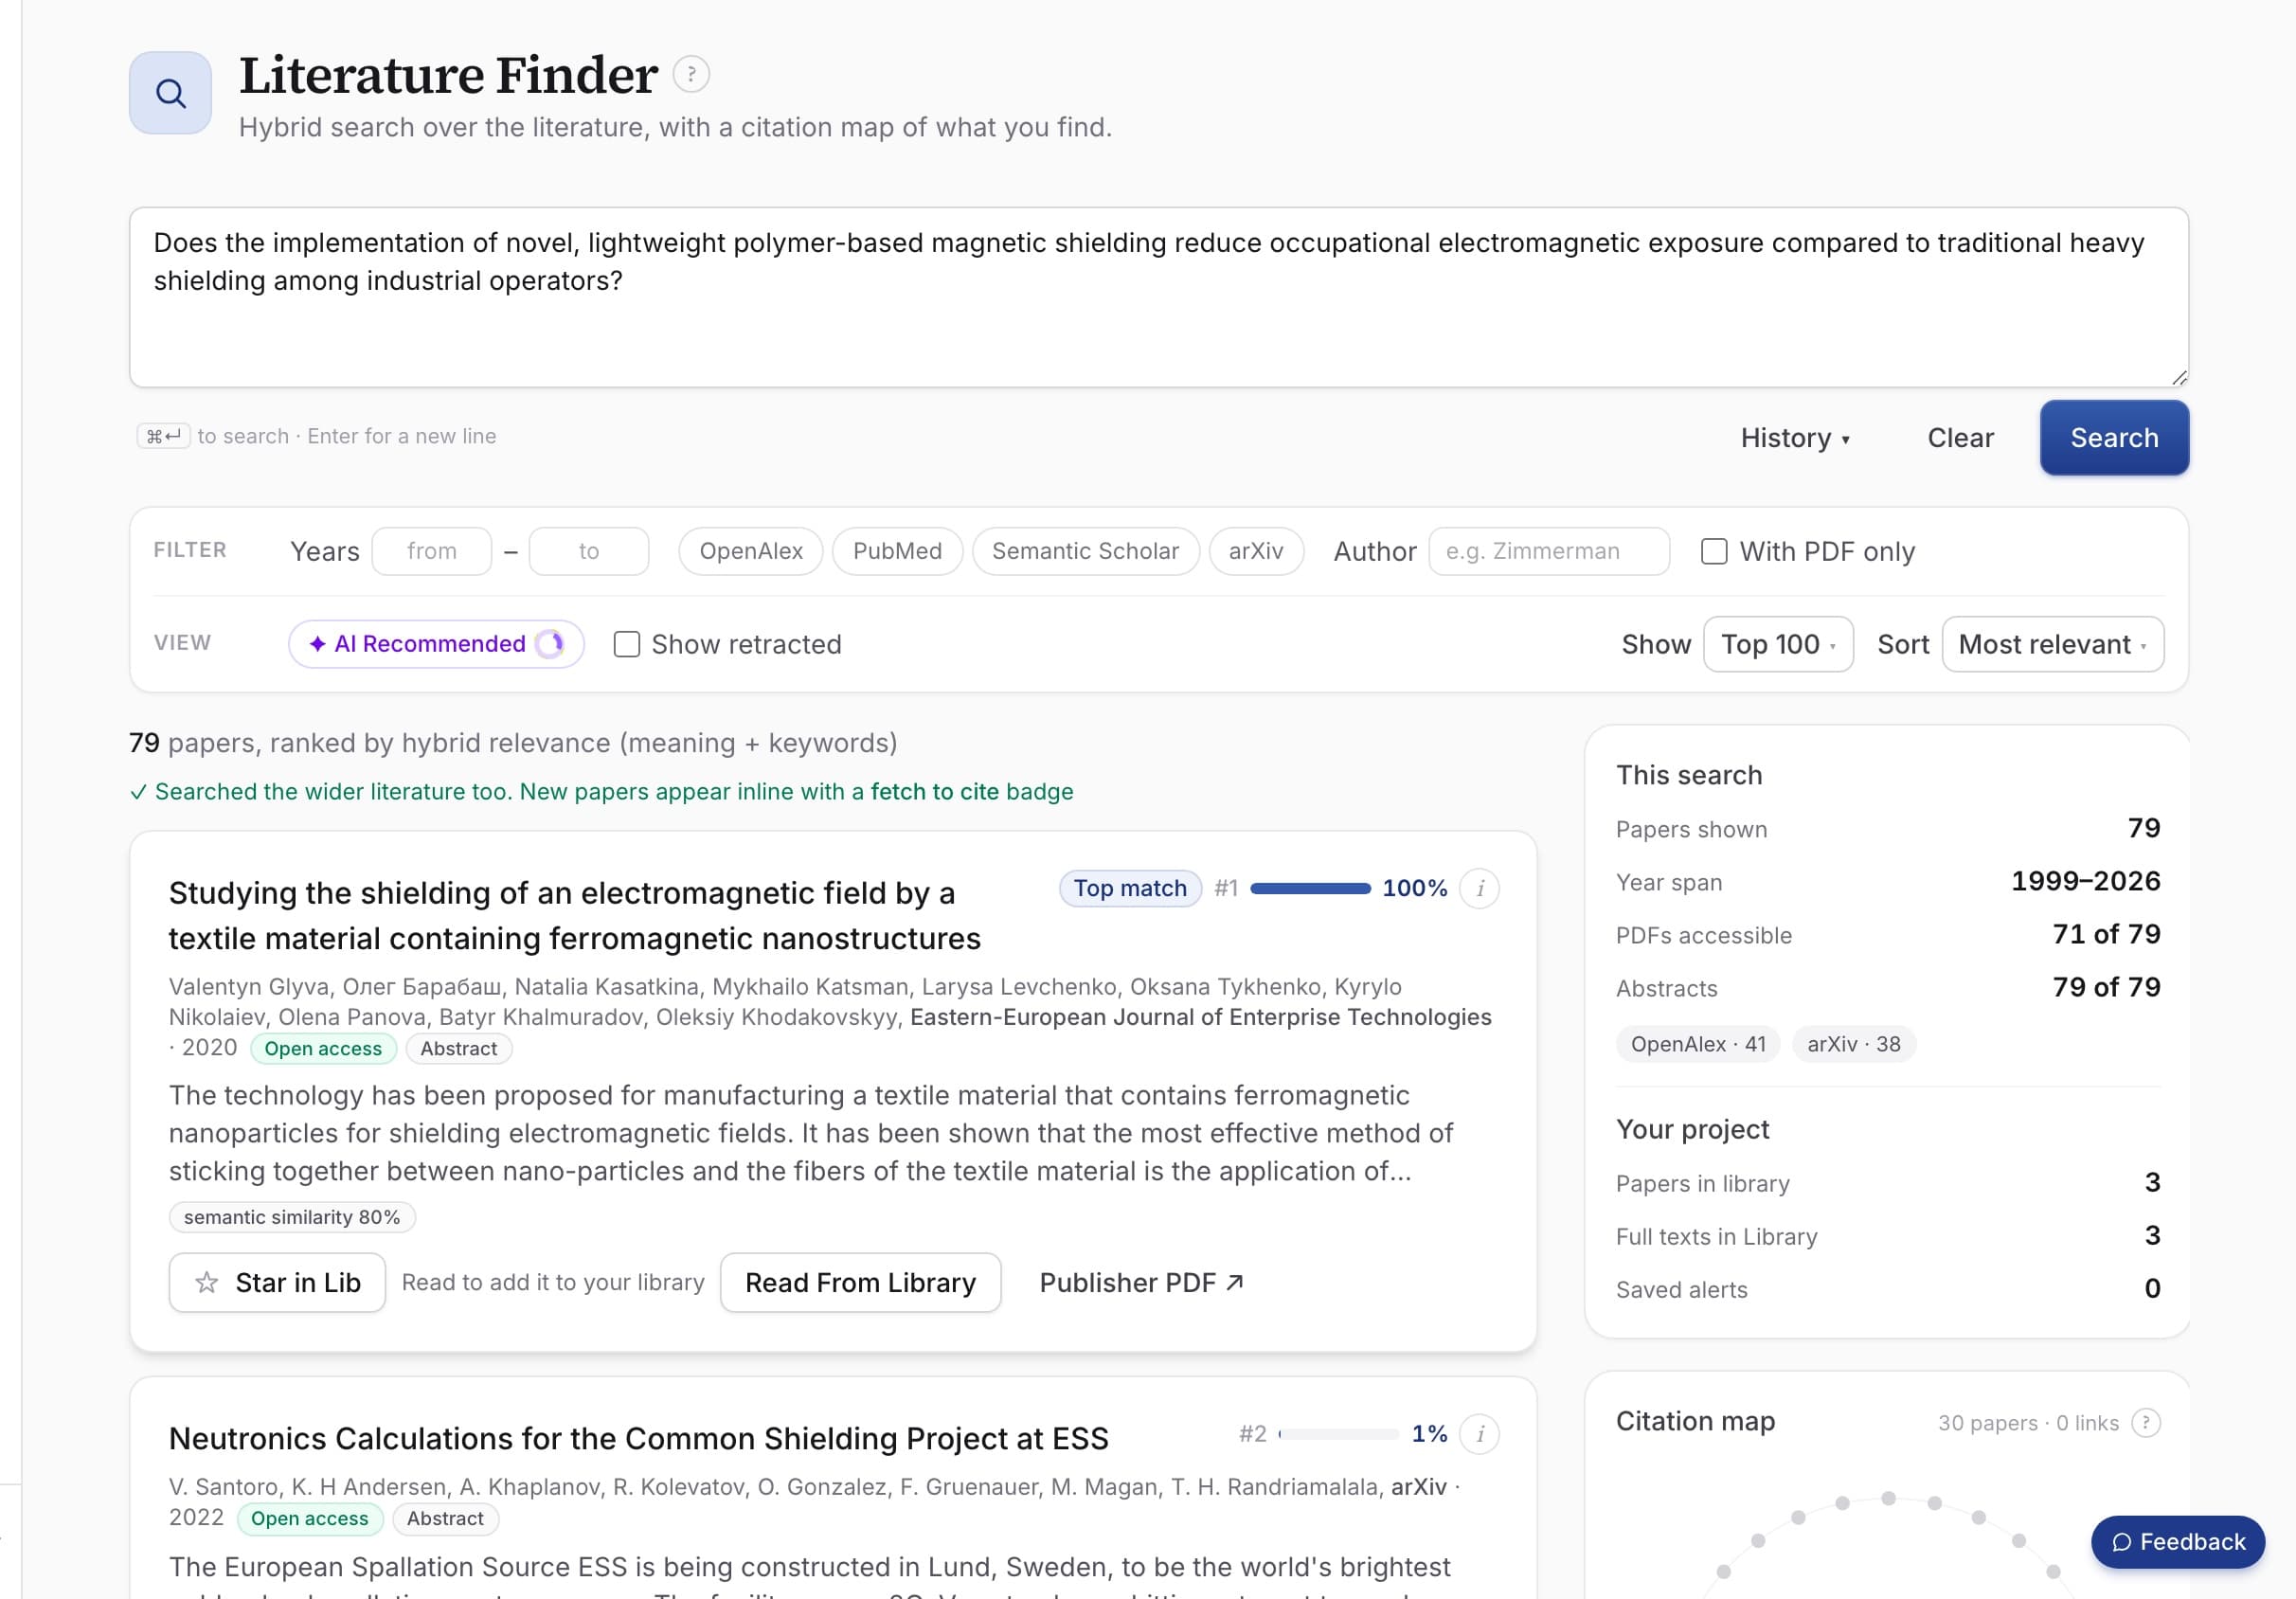
Task: Click the Saved alerts count
Action: 2153,1288
